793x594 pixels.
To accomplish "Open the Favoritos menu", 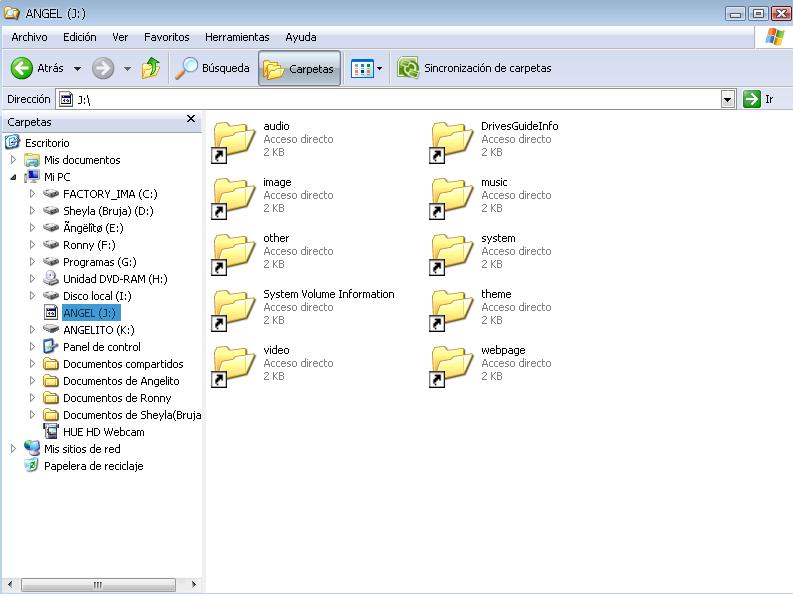I will [166, 37].
